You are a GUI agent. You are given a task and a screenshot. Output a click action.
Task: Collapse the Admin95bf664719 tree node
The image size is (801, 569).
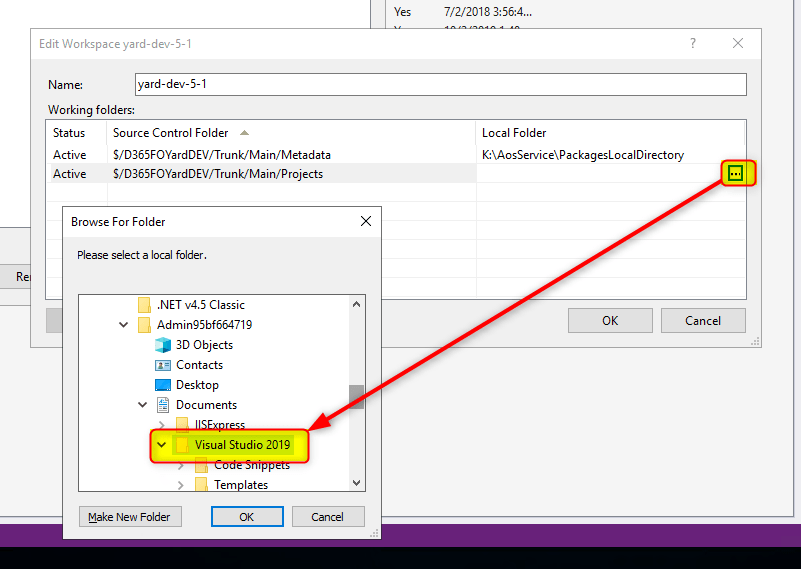[x=124, y=325]
